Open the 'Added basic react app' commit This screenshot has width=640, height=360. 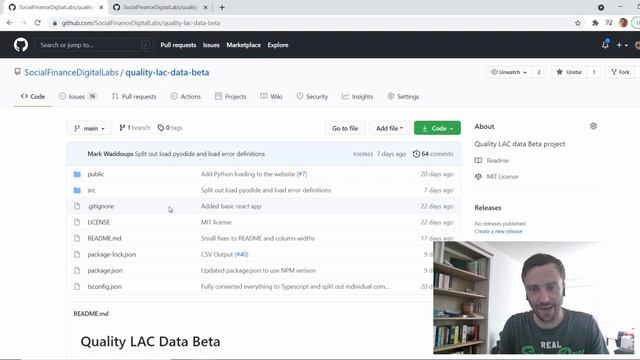pos(231,206)
